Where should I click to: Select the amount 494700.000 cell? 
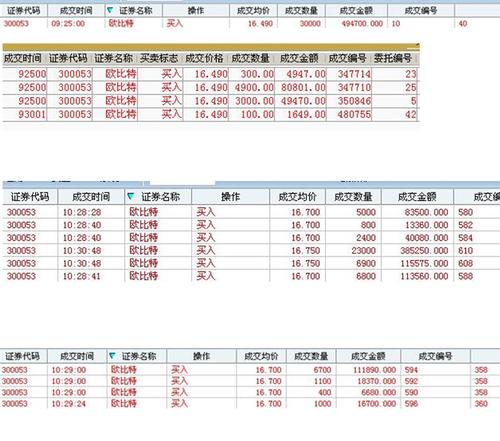coord(362,24)
